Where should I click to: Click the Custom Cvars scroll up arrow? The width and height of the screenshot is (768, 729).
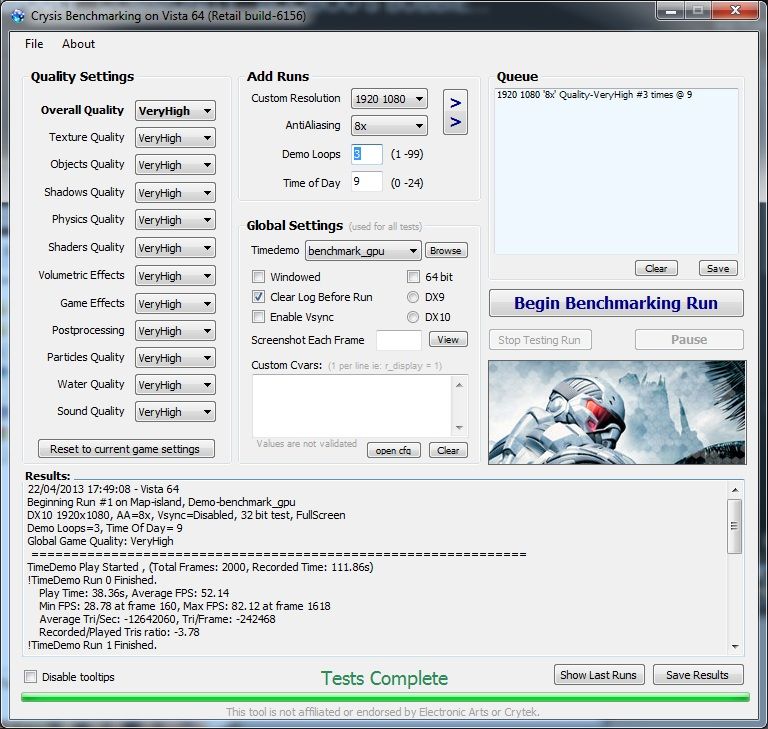459,385
